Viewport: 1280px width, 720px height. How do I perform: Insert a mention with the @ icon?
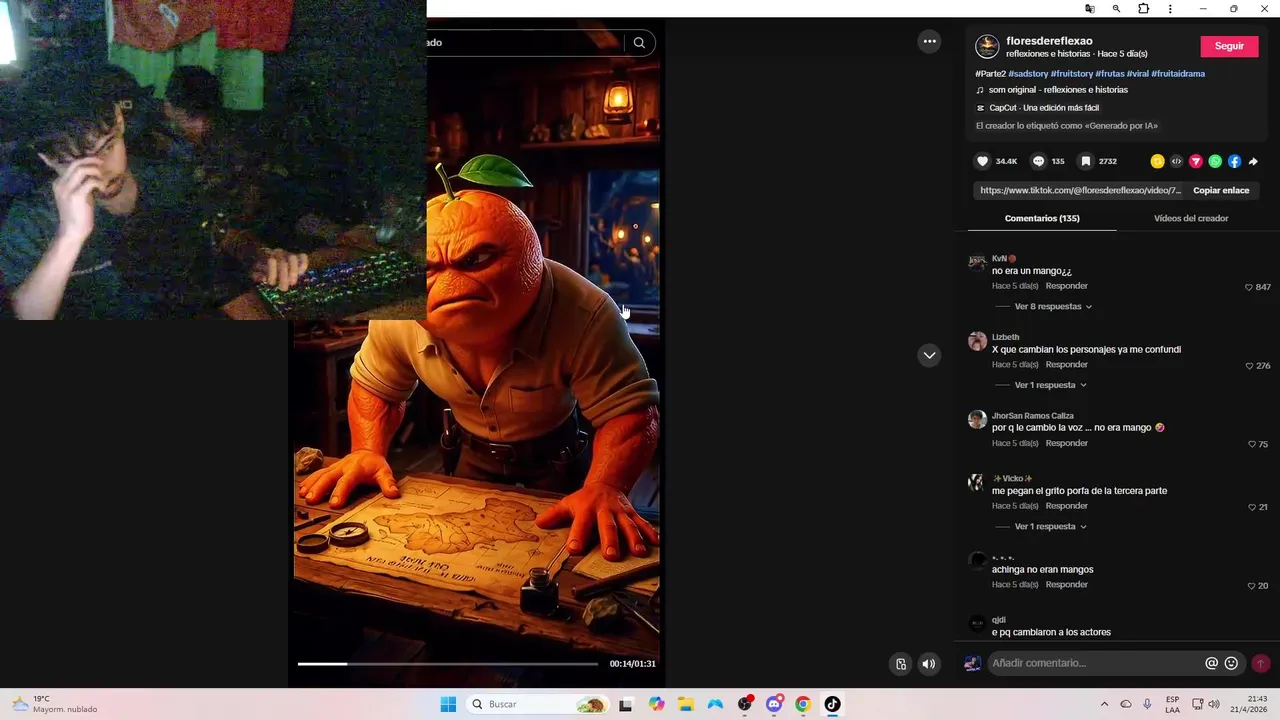[x=1212, y=663]
